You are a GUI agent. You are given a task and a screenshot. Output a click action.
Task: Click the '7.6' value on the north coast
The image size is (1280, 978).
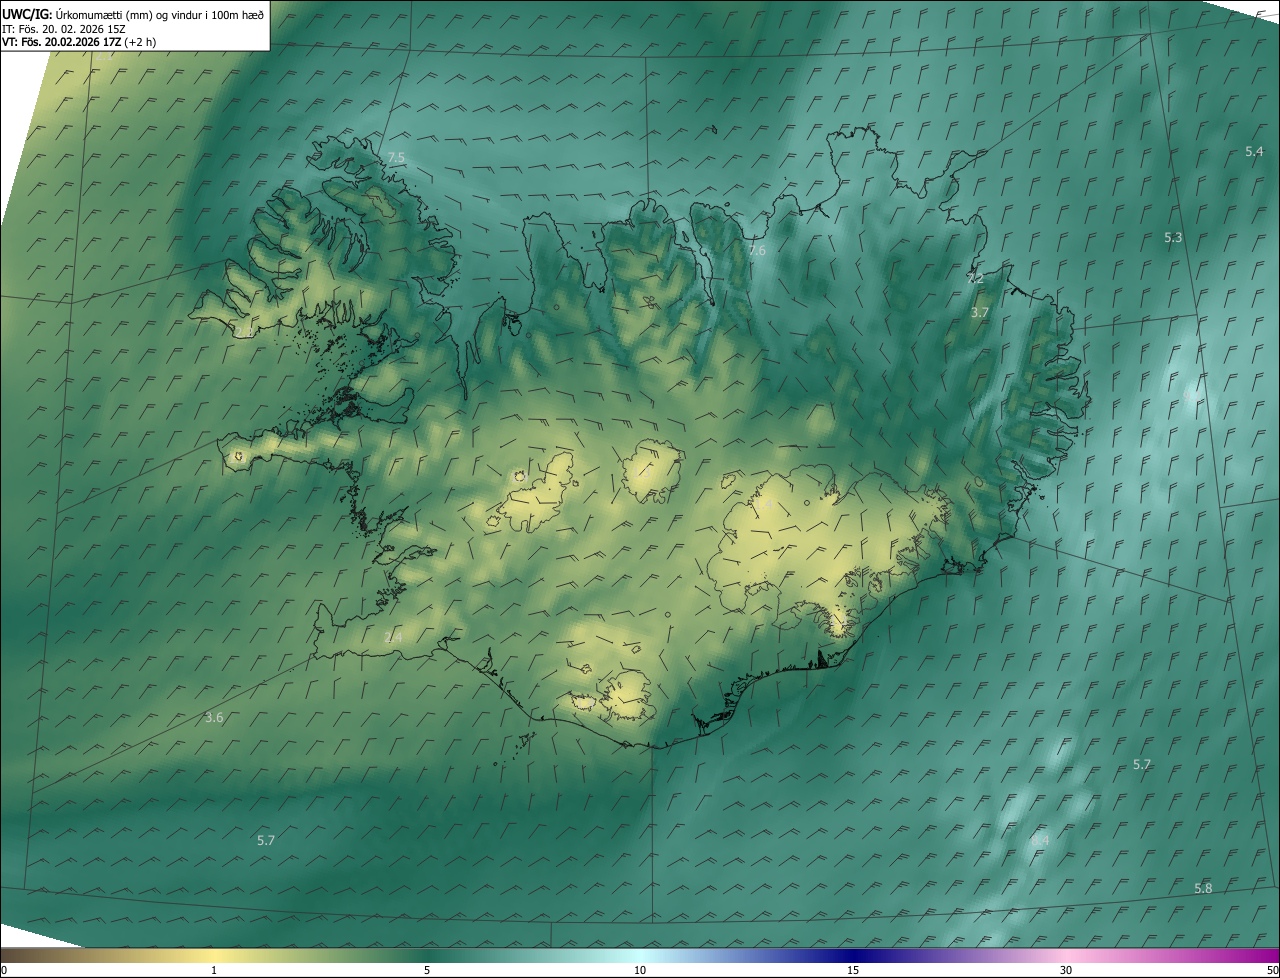coord(757,250)
